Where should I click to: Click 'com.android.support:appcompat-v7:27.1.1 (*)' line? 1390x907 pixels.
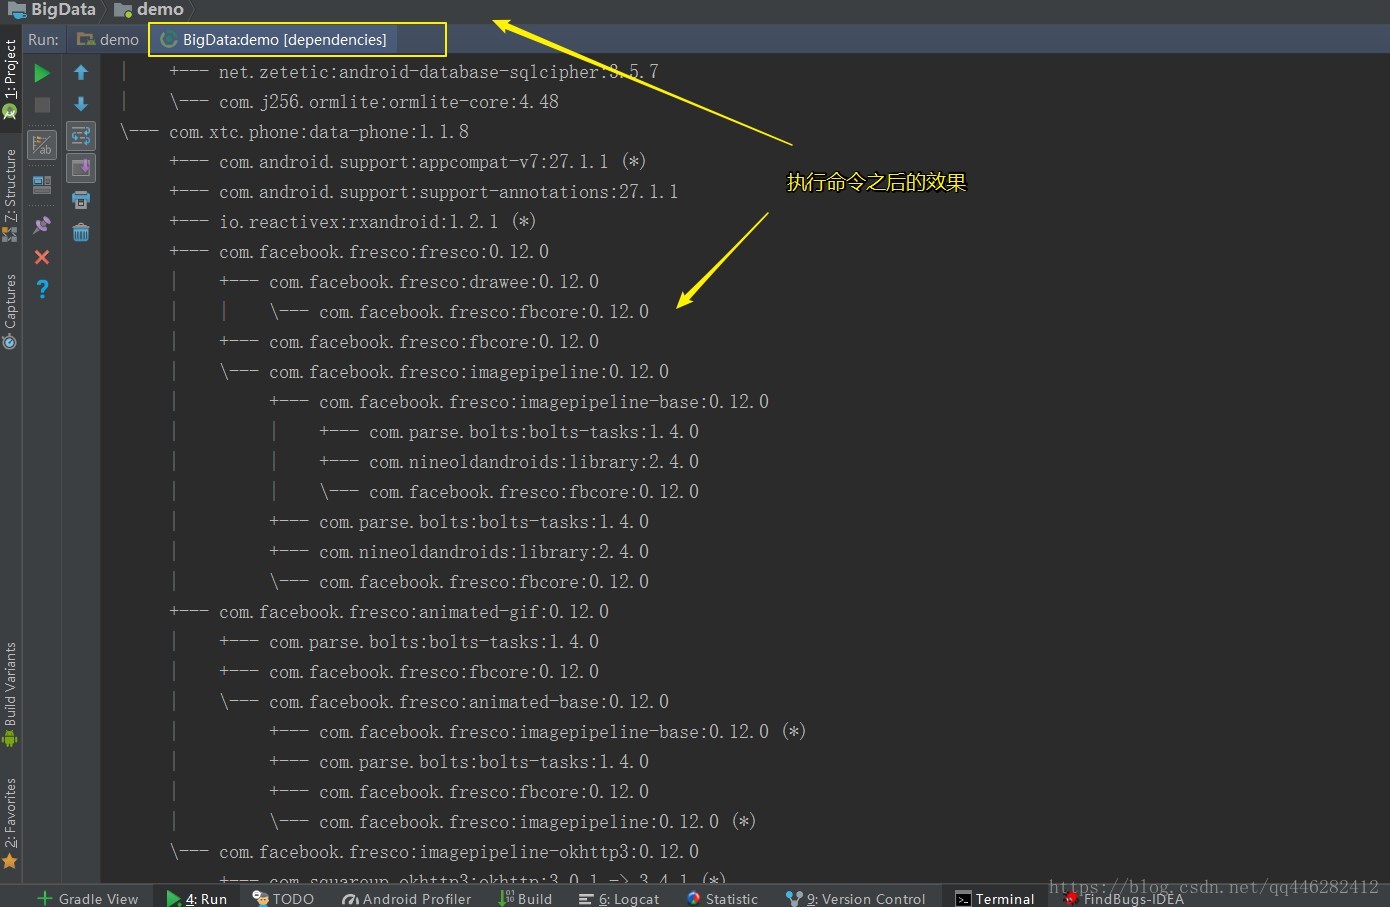tap(432, 162)
